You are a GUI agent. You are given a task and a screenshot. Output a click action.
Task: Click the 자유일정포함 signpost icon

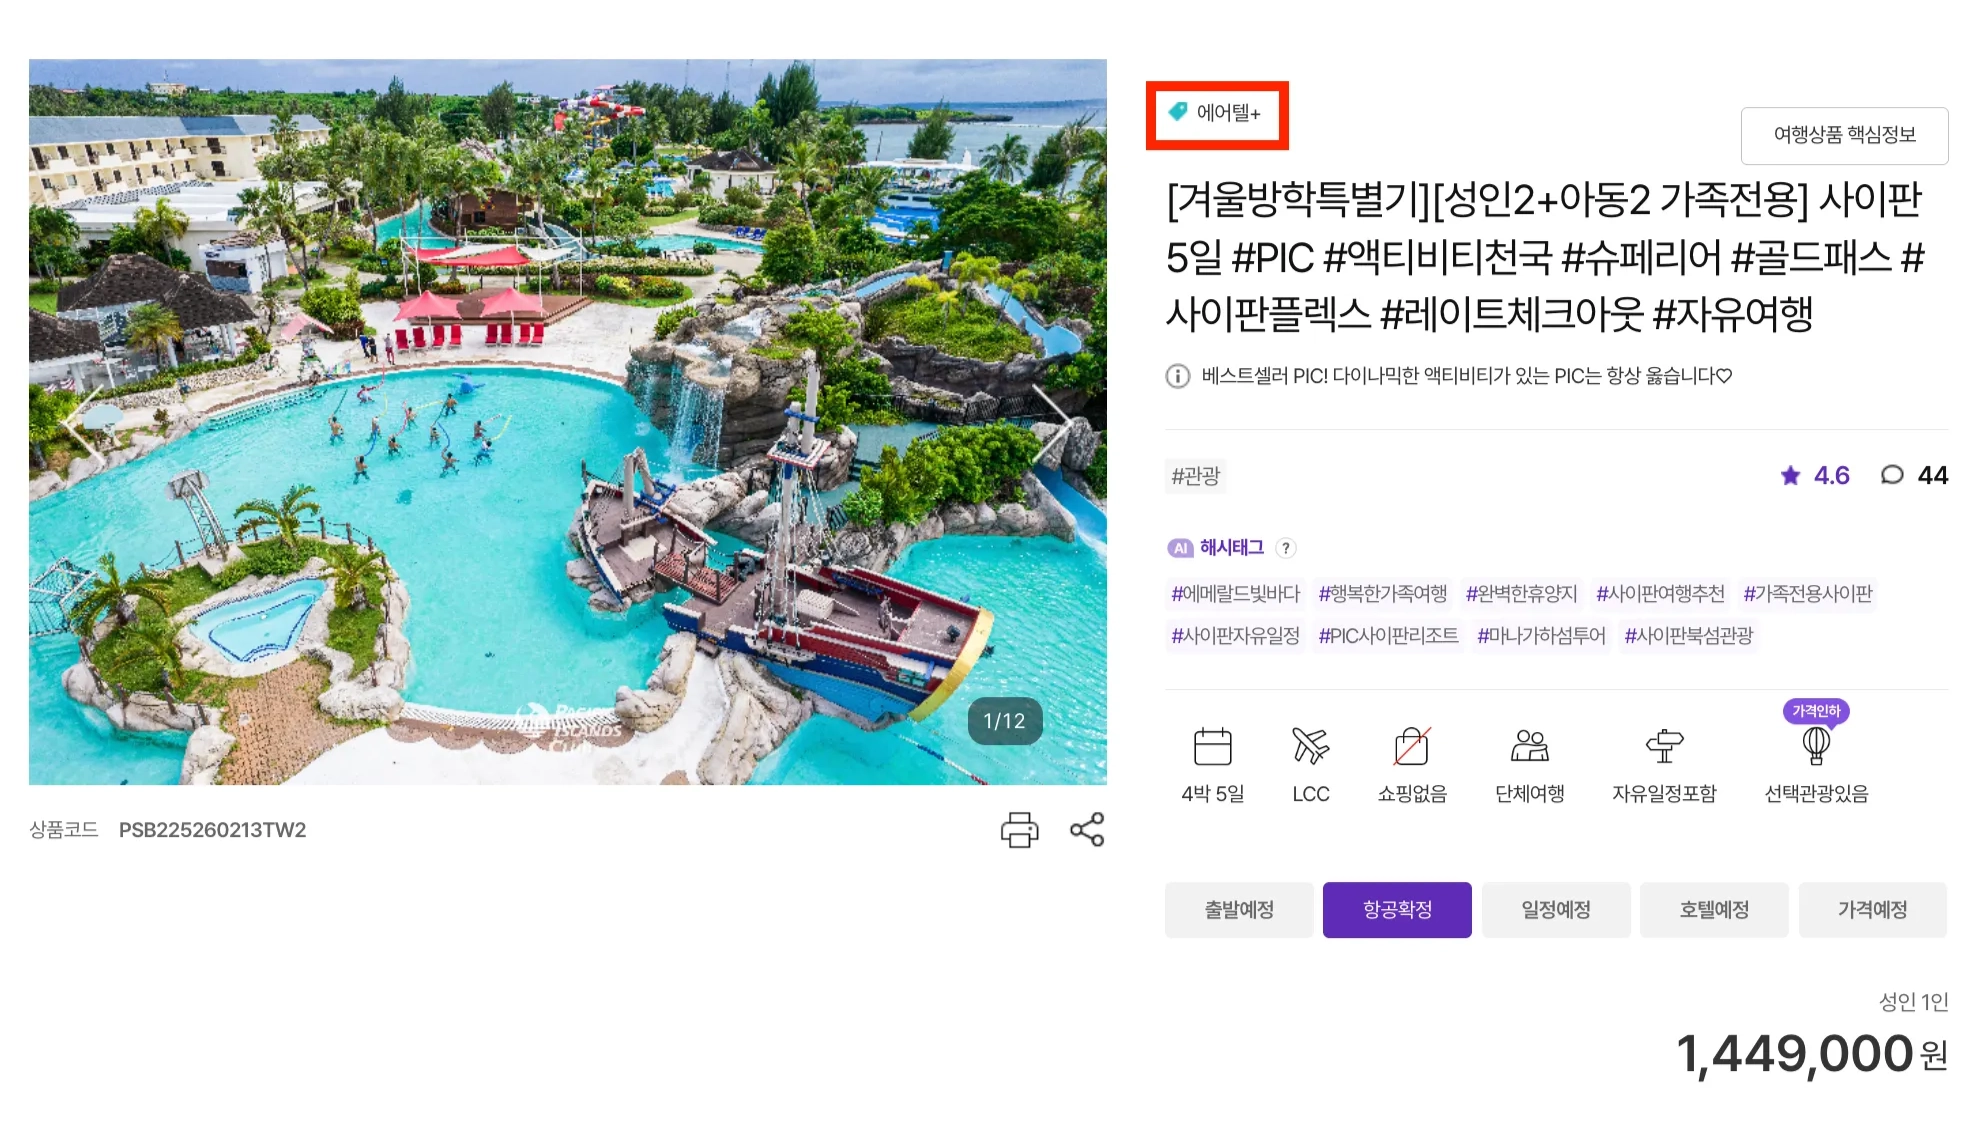coord(1664,746)
